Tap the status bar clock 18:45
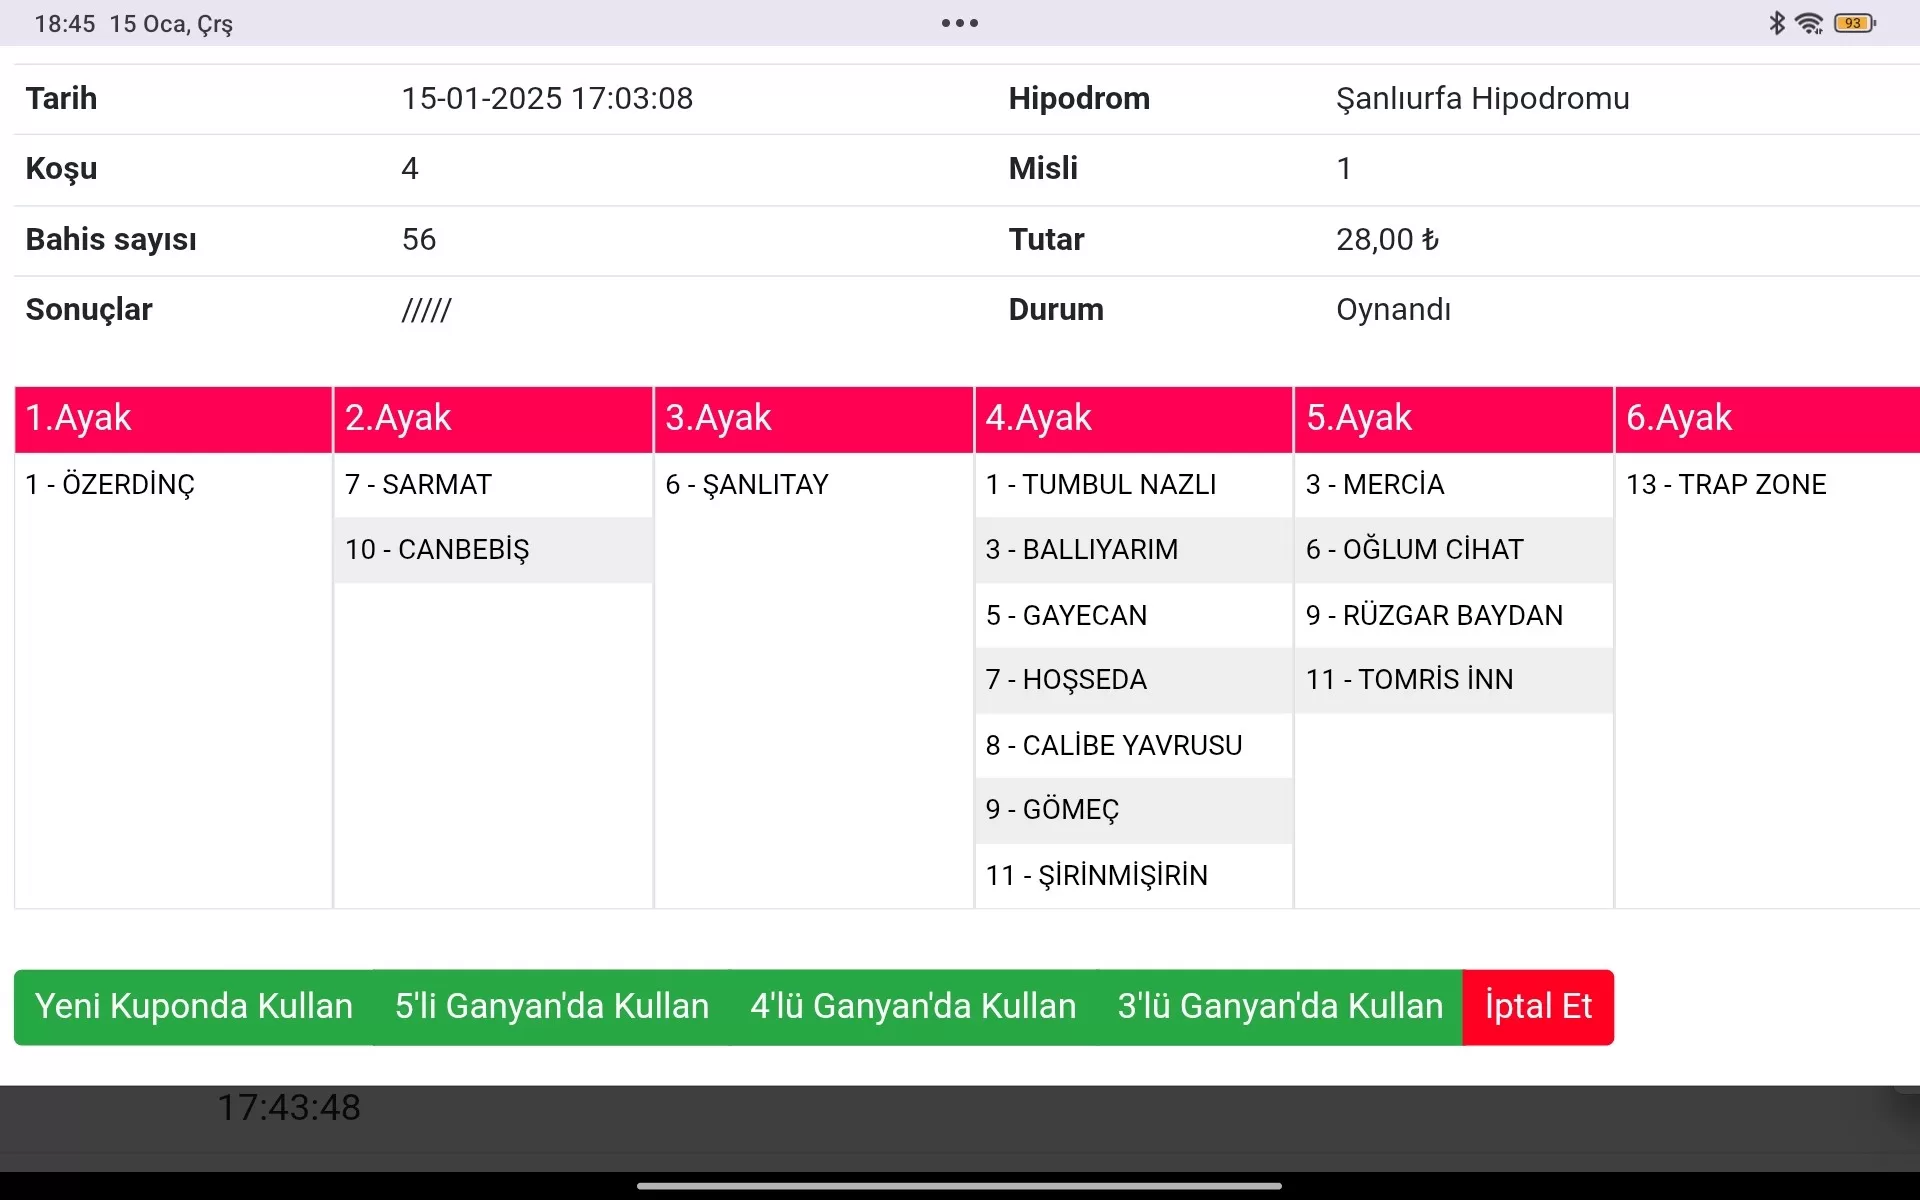Viewport: 1920px width, 1200px height. 65,24
